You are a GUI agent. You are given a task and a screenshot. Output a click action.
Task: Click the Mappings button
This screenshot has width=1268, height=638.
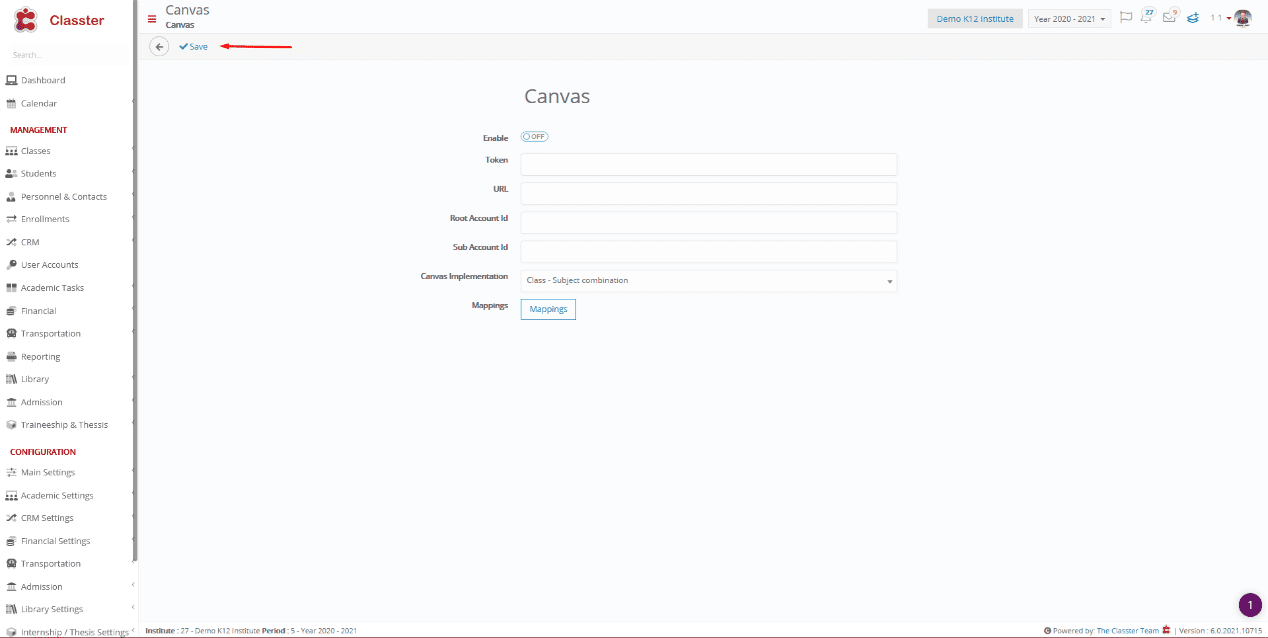(x=548, y=309)
